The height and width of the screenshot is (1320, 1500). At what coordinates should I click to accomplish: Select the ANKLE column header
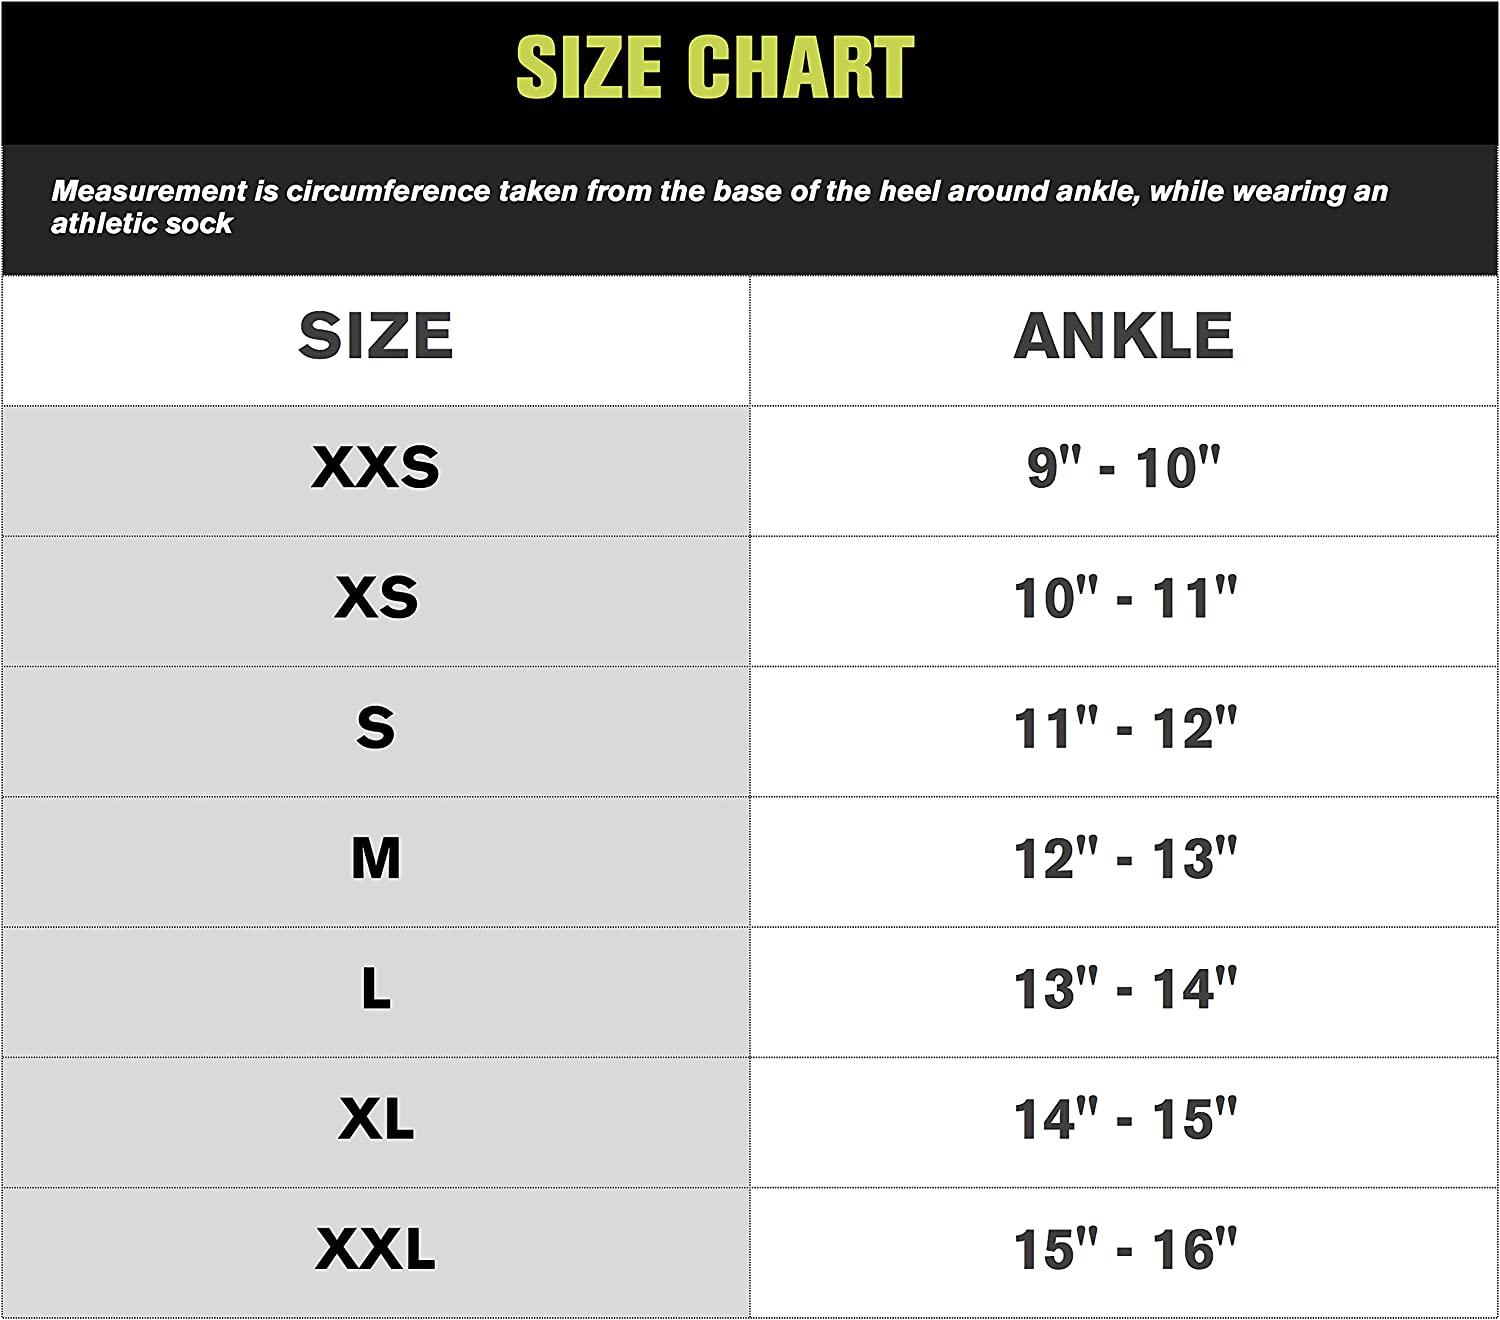[1124, 336]
